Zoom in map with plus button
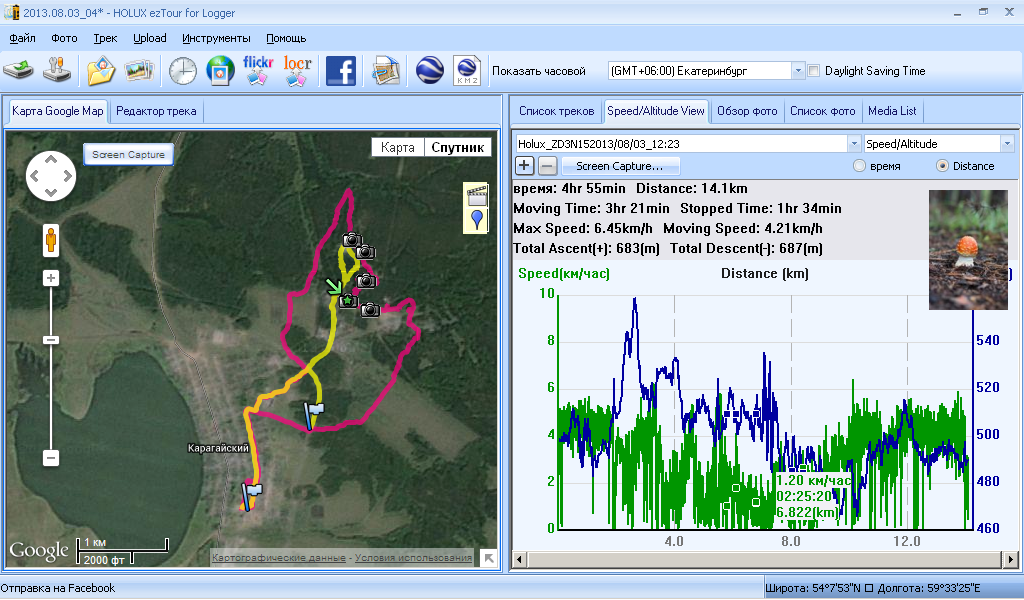 [x=51, y=278]
